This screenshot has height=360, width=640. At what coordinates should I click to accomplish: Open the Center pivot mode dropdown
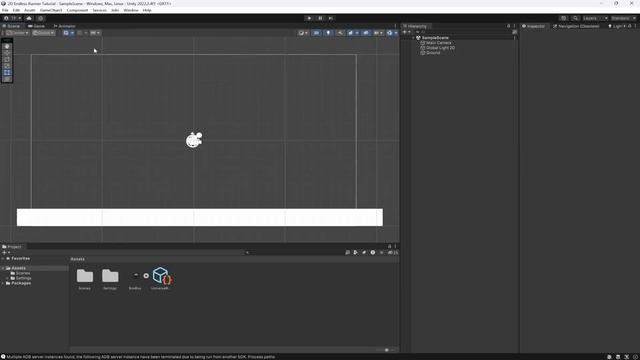coord(18,33)
